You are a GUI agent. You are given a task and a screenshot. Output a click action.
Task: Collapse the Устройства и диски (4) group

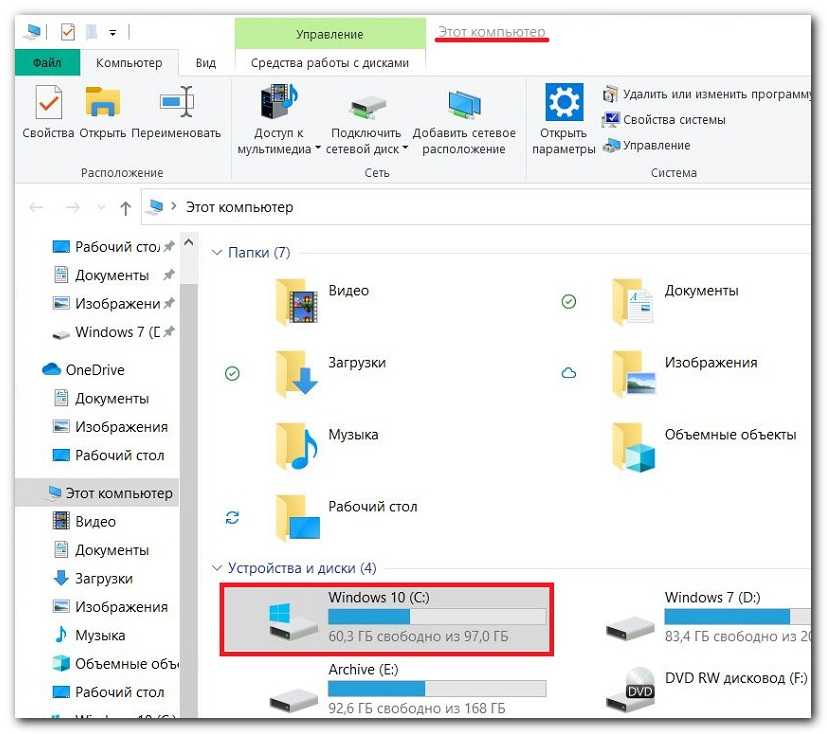pos(216,568)
